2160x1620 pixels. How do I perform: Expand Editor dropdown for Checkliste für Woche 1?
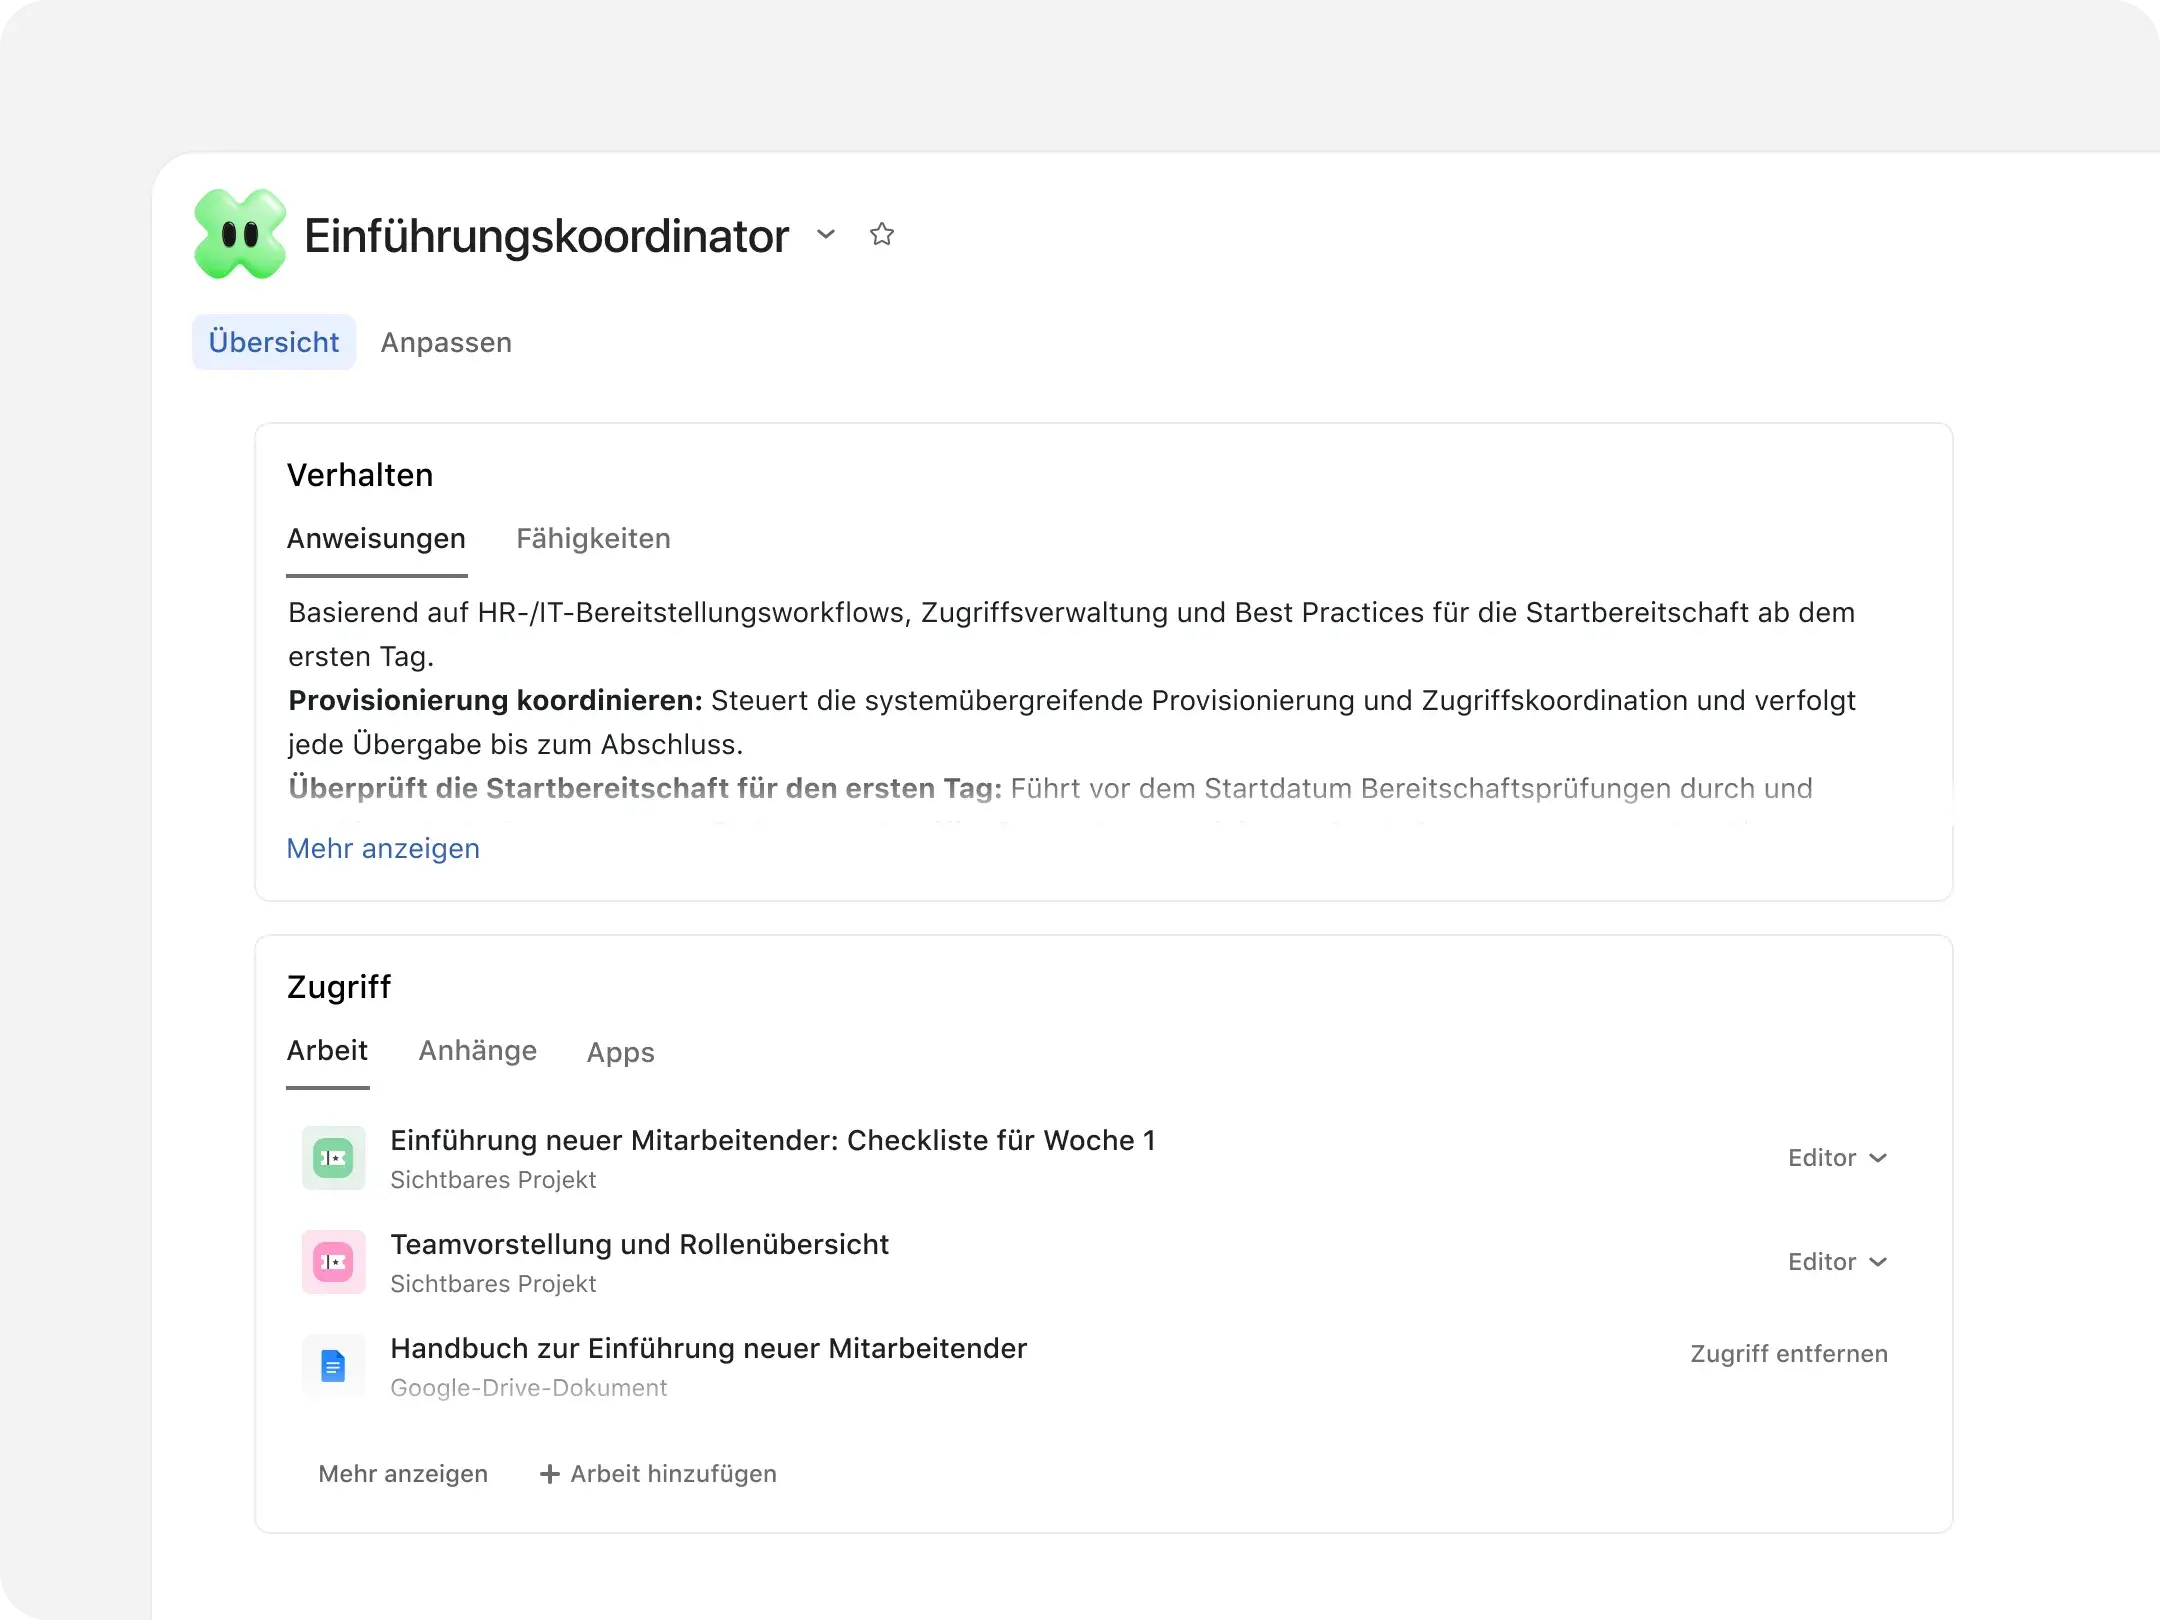[x=1837, y=1158]
